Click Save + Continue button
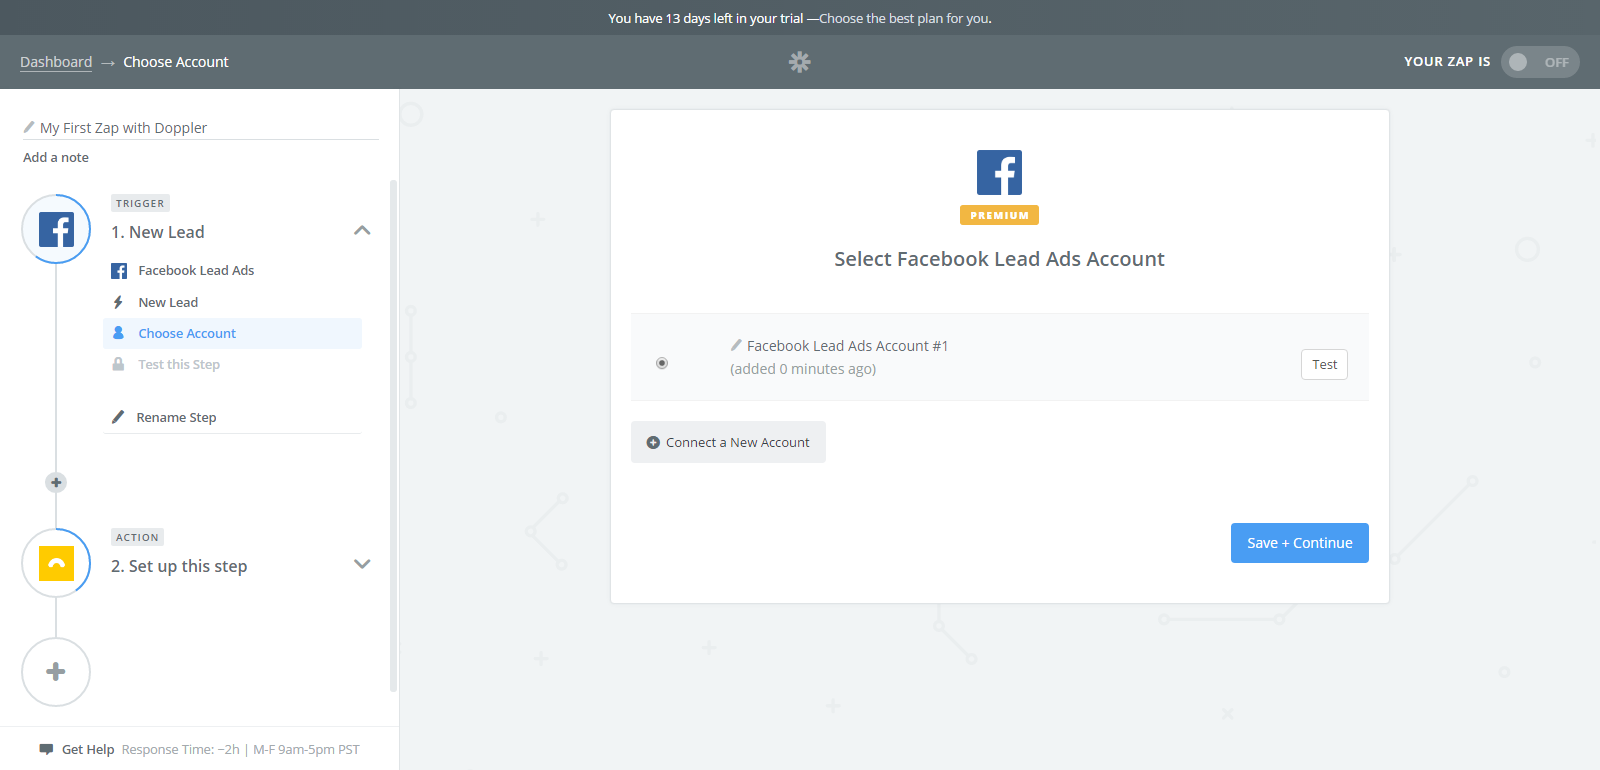 point(1299,543)
